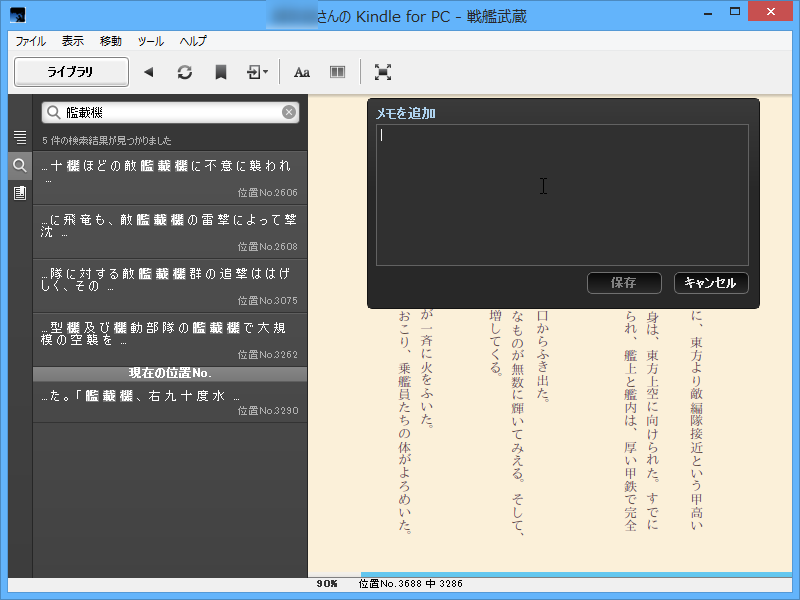Return to library via ライブラリ button
The width and height of the screenshot is (800, 600).
tap(71, 71)
